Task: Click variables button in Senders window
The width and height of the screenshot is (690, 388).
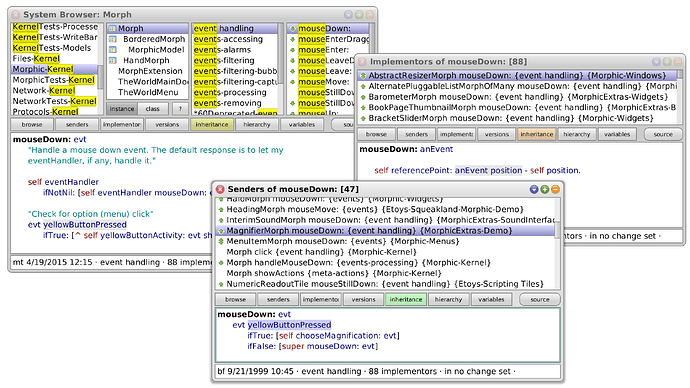Action: click(491, 300)
